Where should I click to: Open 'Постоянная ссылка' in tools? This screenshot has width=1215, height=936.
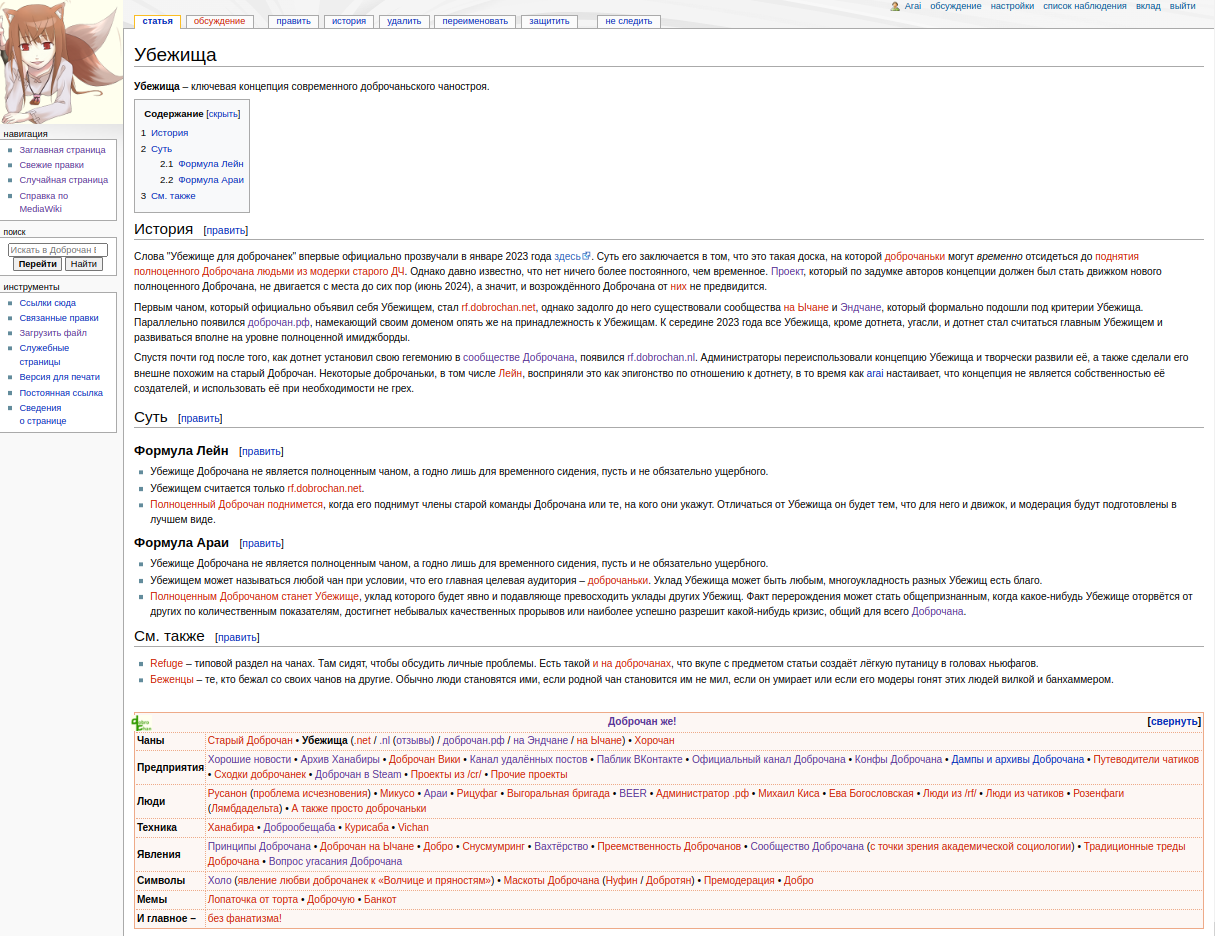(x=61, y=393)
